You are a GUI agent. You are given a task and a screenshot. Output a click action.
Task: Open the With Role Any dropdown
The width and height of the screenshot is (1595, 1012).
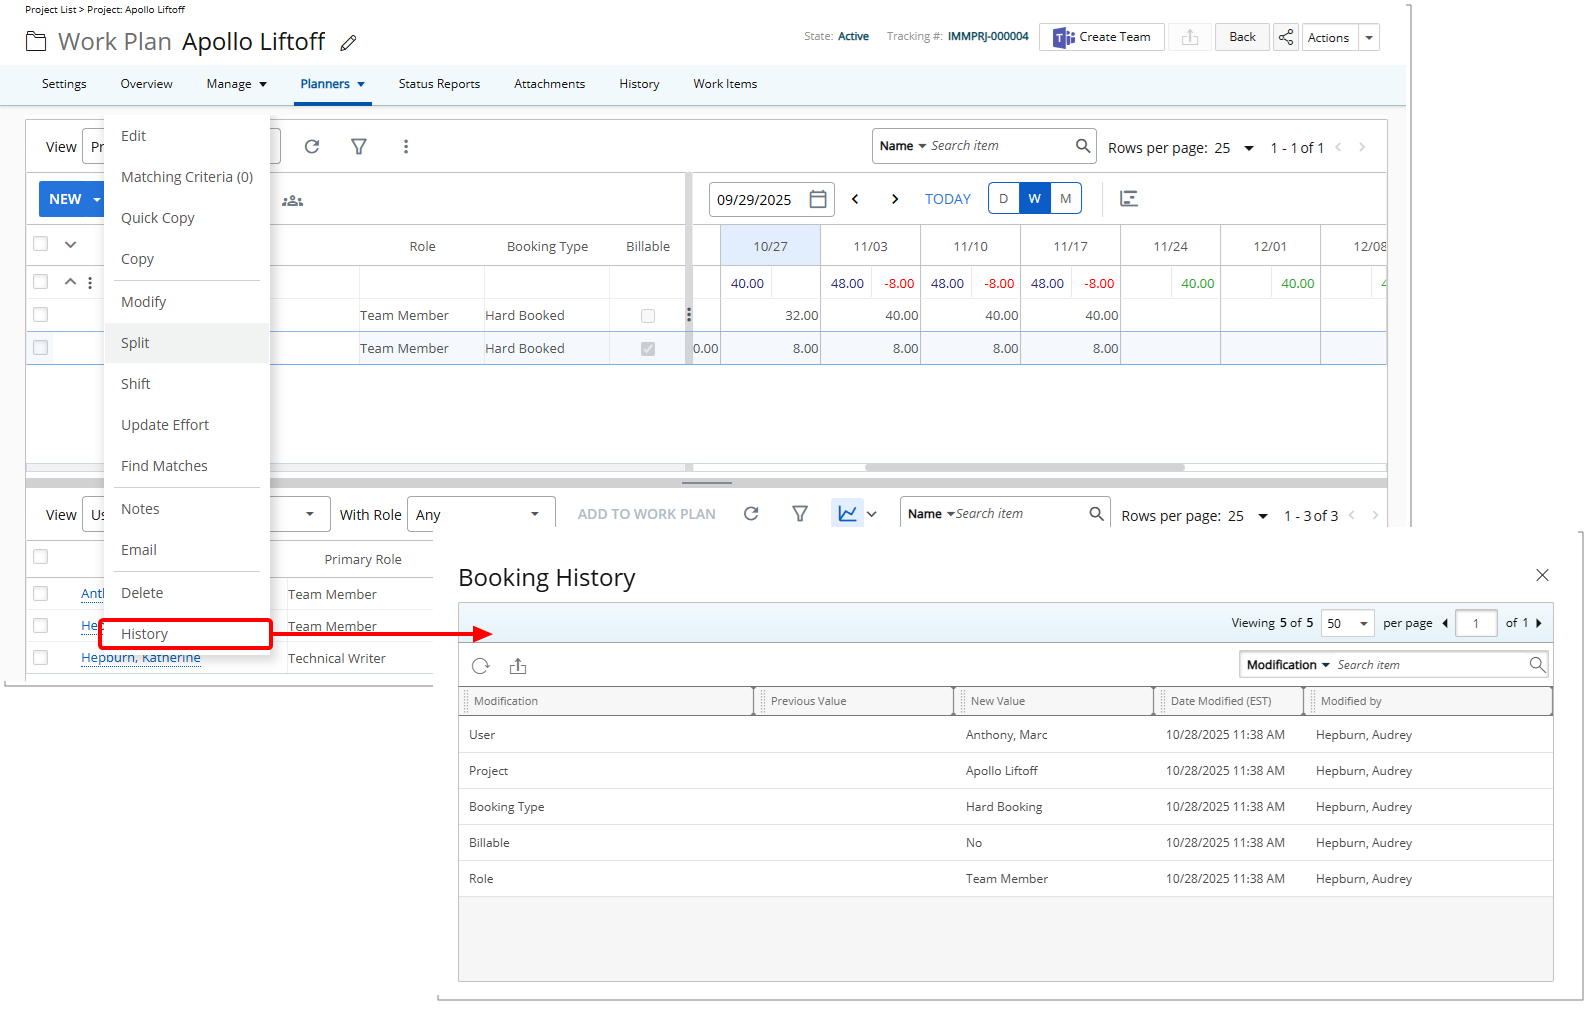pyautogui.click(x=481, y=514)
